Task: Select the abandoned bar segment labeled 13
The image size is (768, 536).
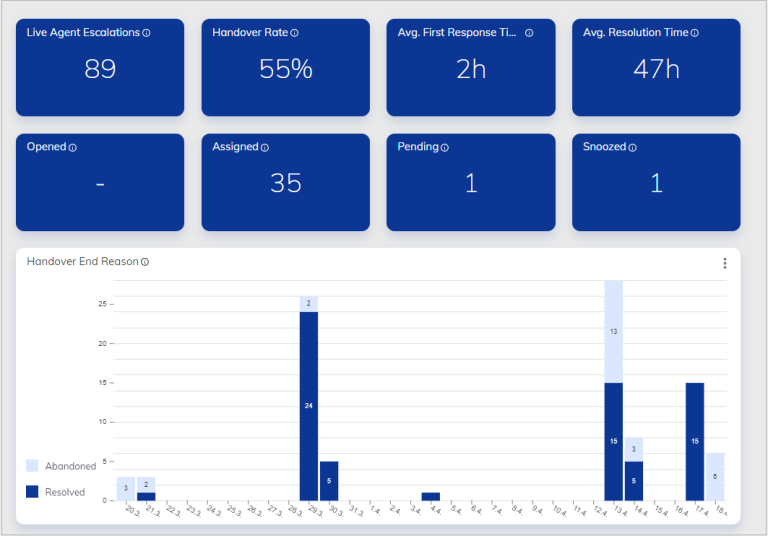Action: click(x=614, y=332)
